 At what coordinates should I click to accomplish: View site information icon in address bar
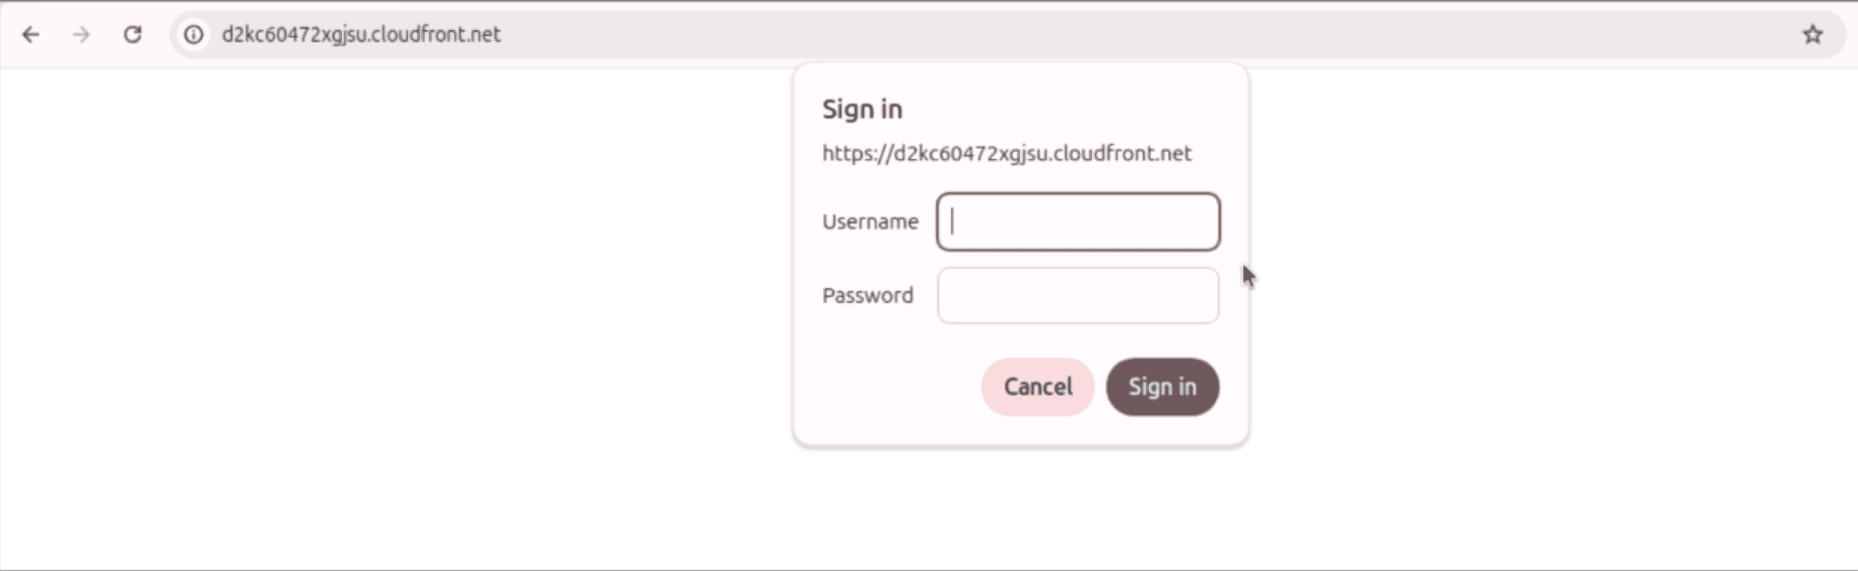tap(193, 35)
